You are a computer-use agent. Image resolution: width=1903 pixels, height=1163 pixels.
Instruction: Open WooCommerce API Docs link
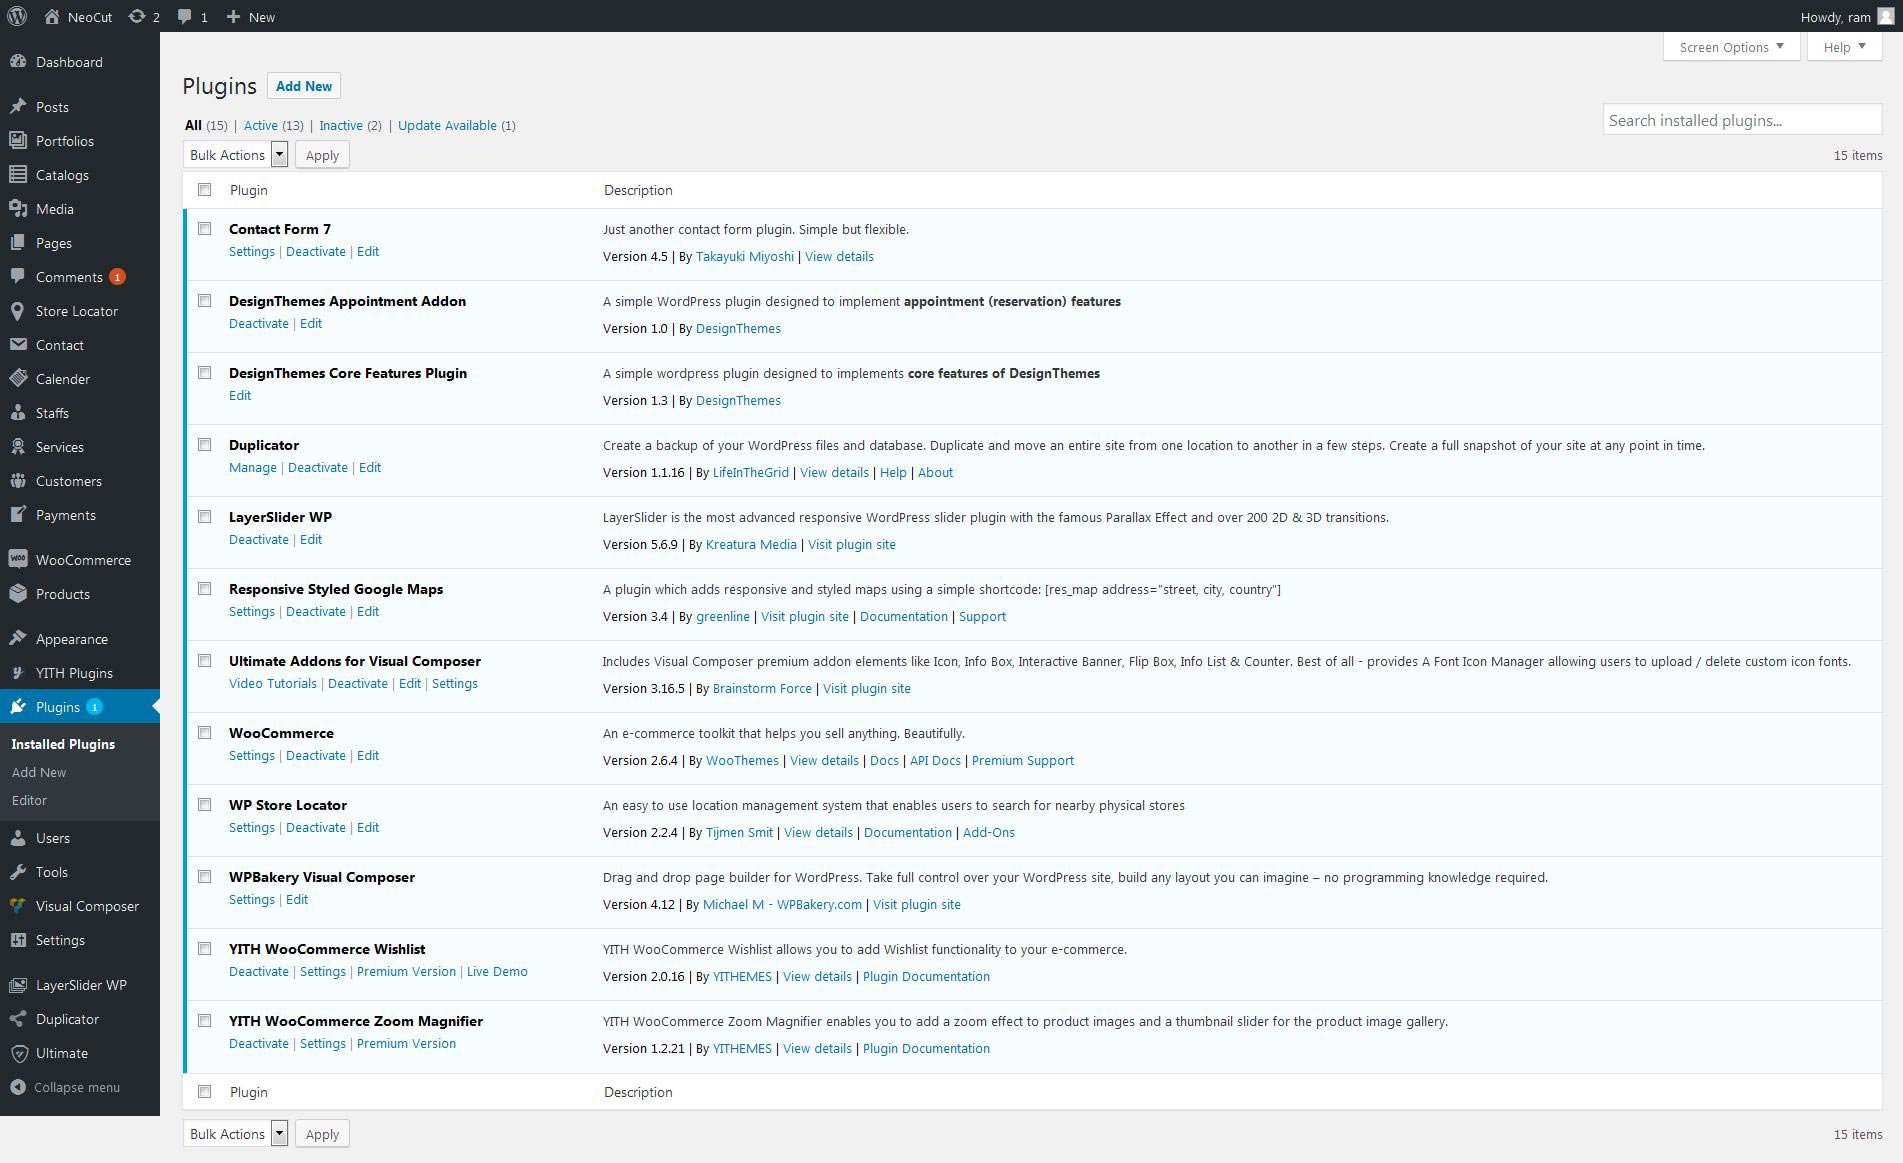click(935, 761)
